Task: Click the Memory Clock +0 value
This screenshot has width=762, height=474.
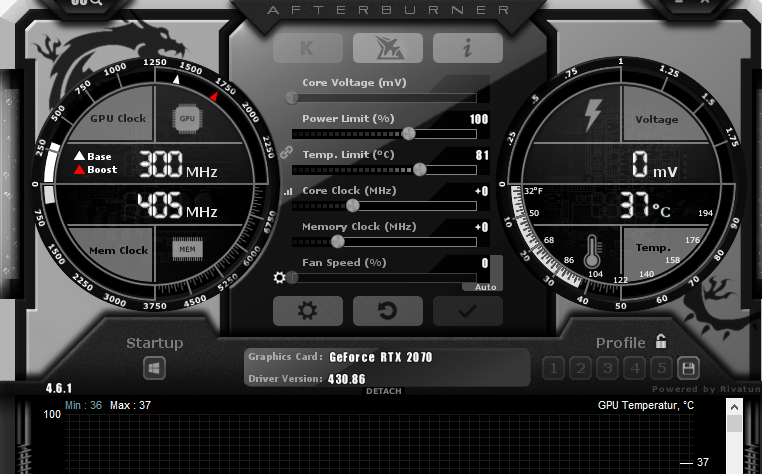Action: coord(482,227)
